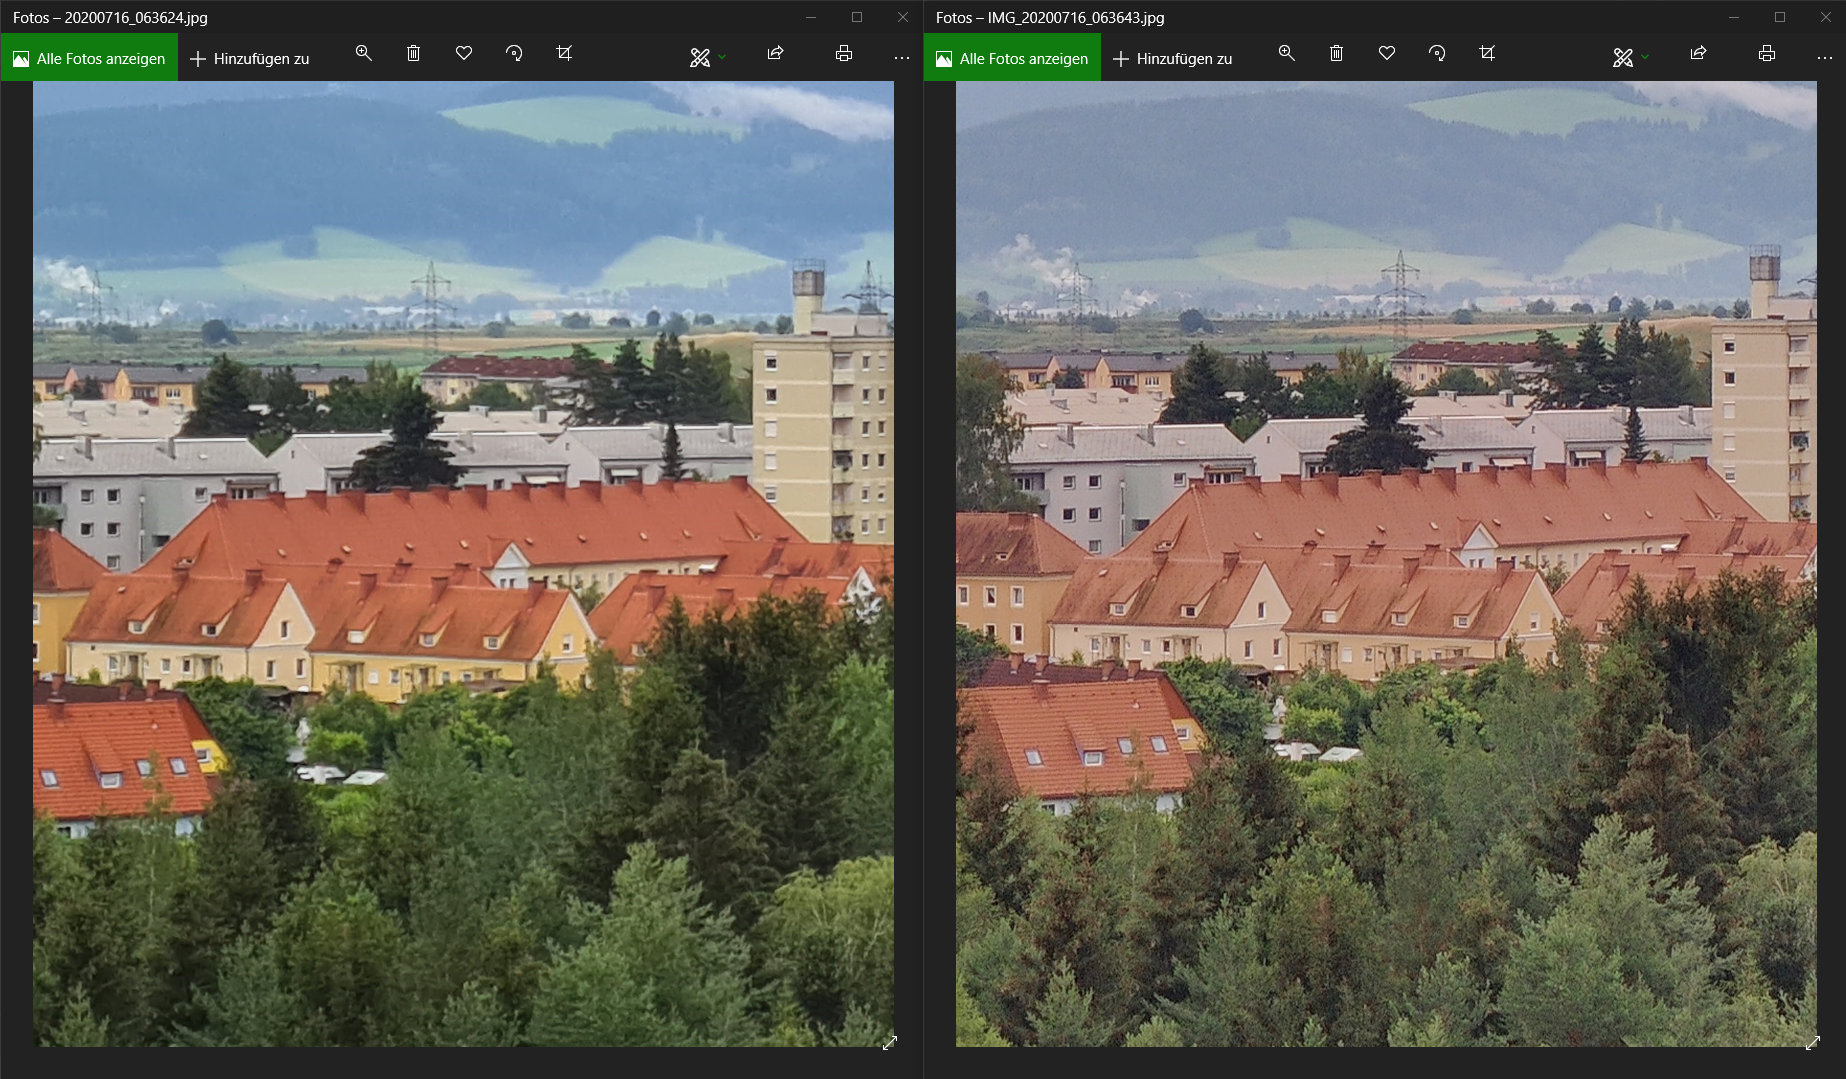The image size is (1846, 1079).
Task: Maximize the right Fotos window
Action: 1780,17
